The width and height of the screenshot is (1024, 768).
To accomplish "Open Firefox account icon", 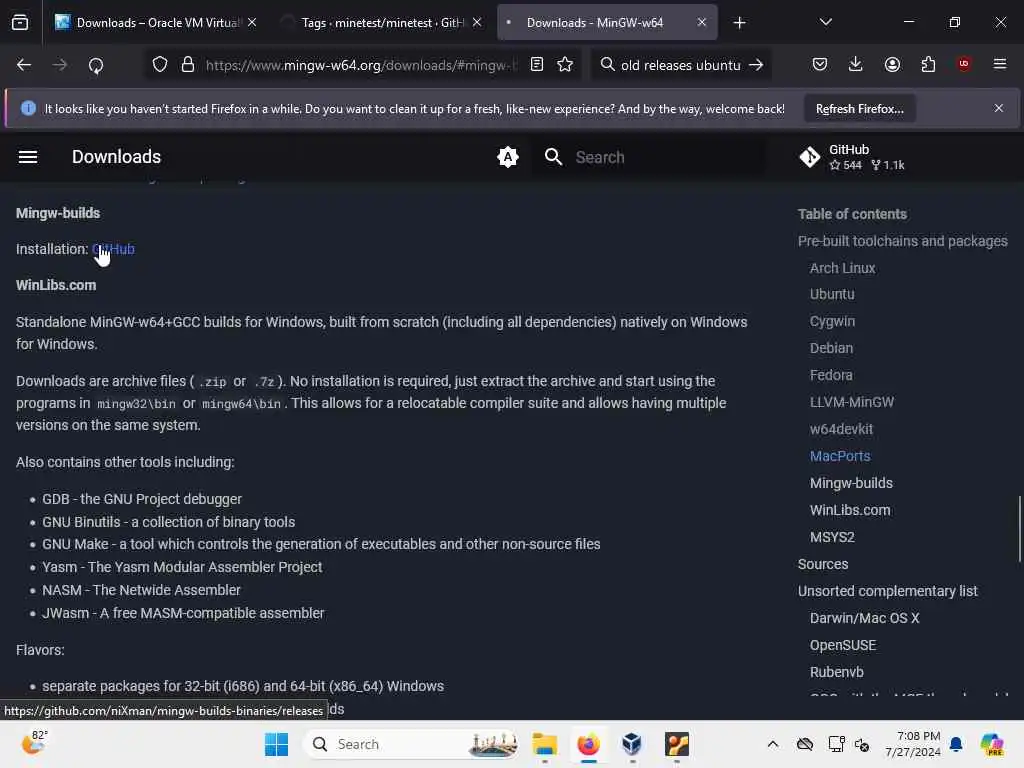I will click(x=892, y=64).
